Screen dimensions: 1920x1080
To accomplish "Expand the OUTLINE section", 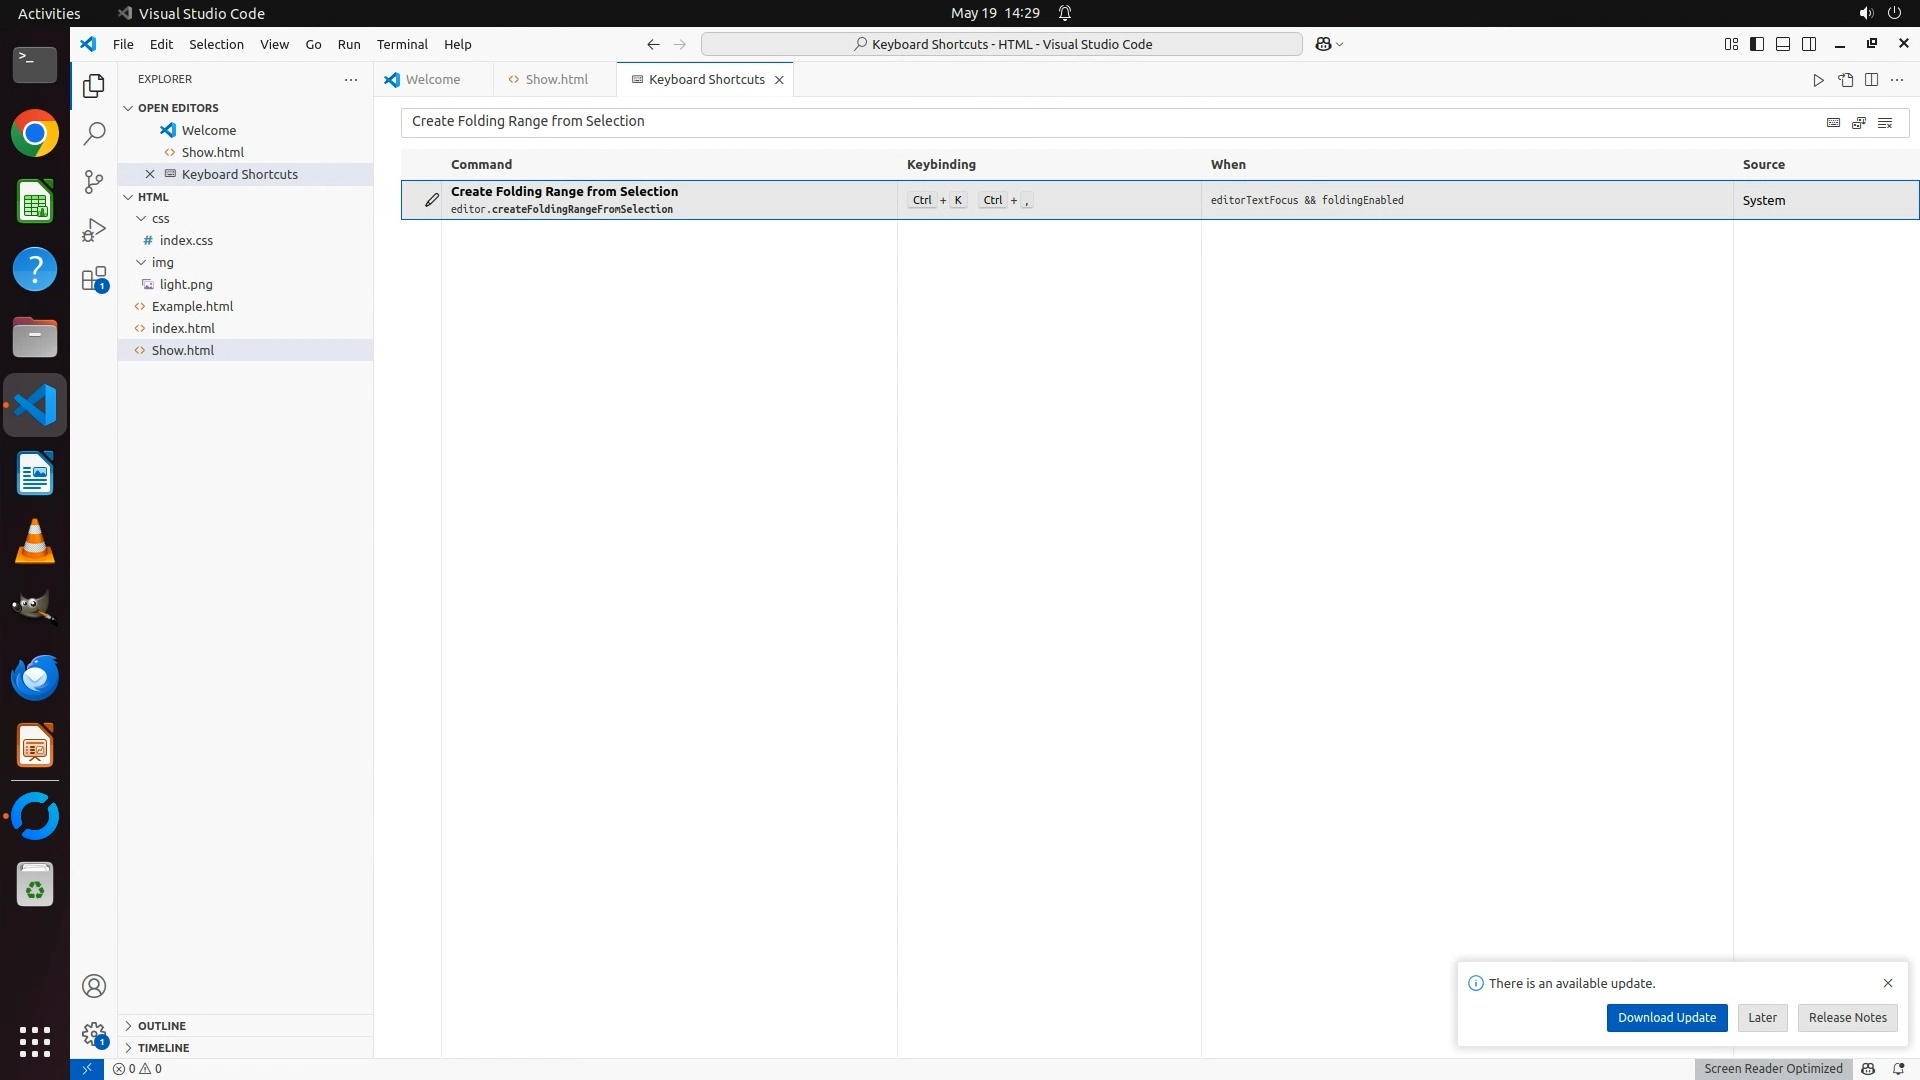I will [x=162, y=1026].
